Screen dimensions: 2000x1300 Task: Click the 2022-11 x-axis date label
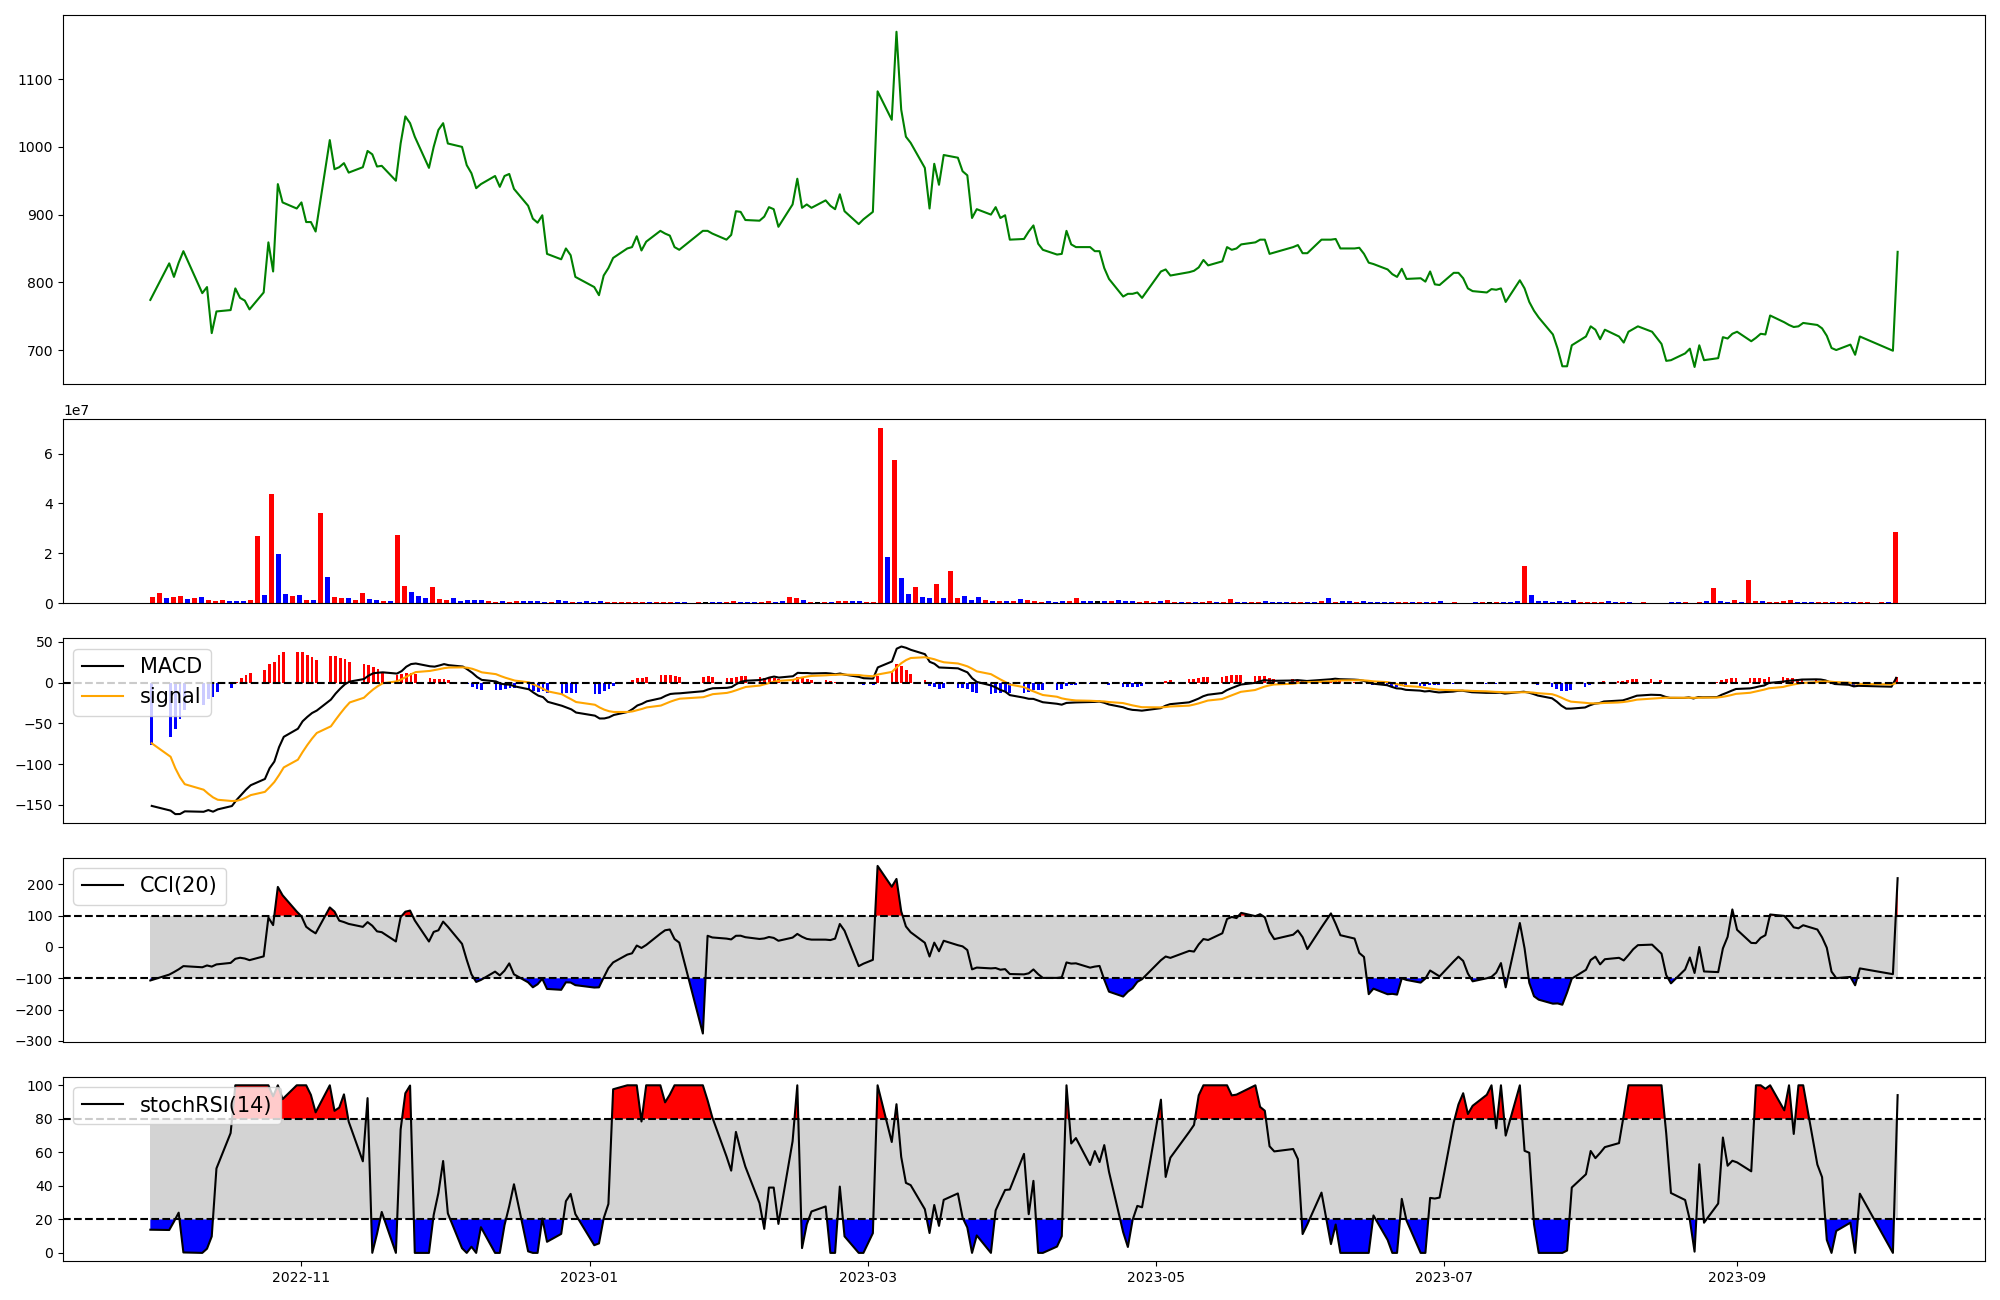tap(301, 1277)
